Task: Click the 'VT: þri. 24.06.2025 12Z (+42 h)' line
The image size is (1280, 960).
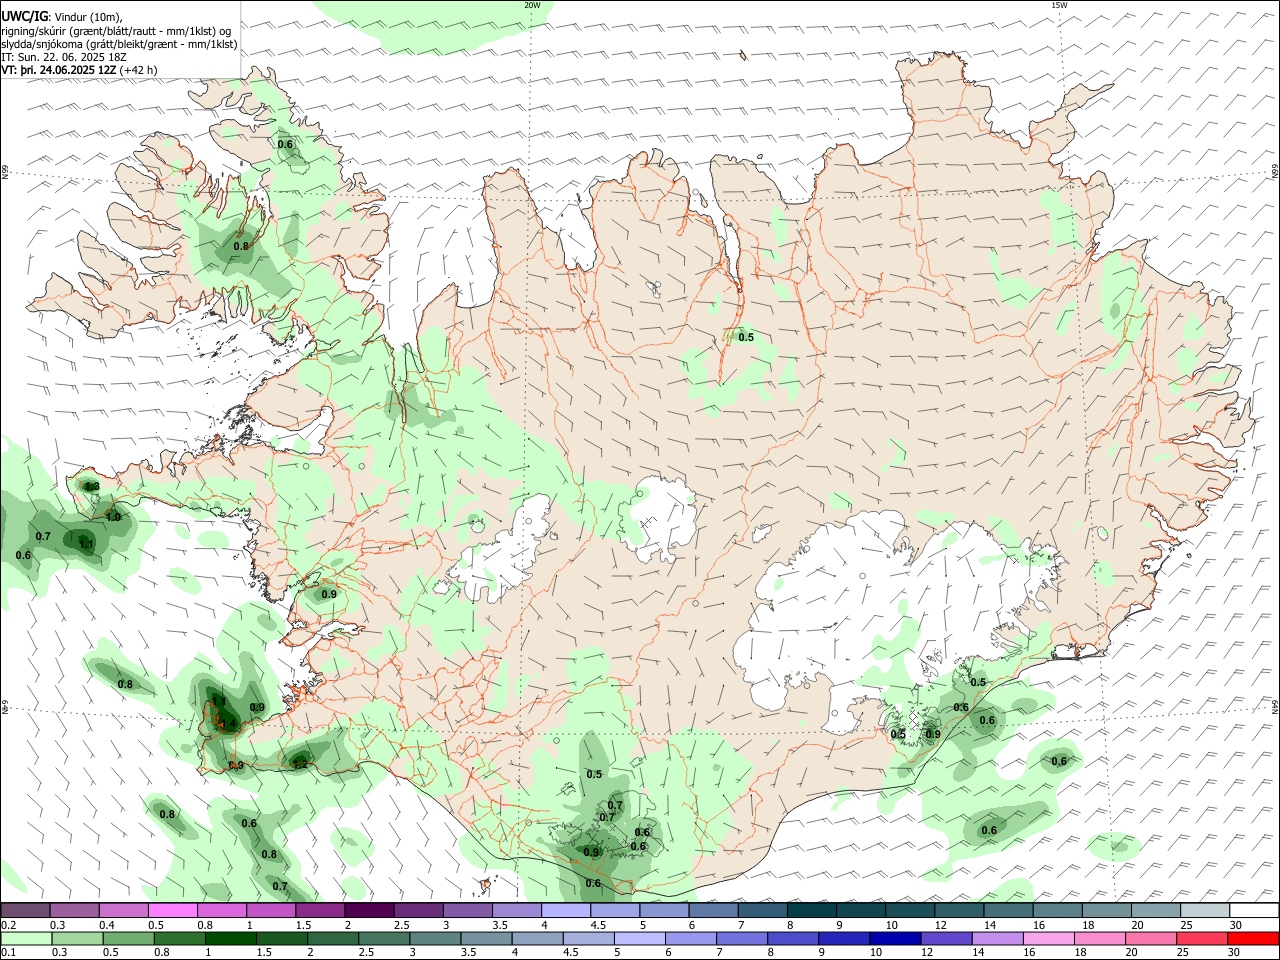Action: tap(79, 70)
